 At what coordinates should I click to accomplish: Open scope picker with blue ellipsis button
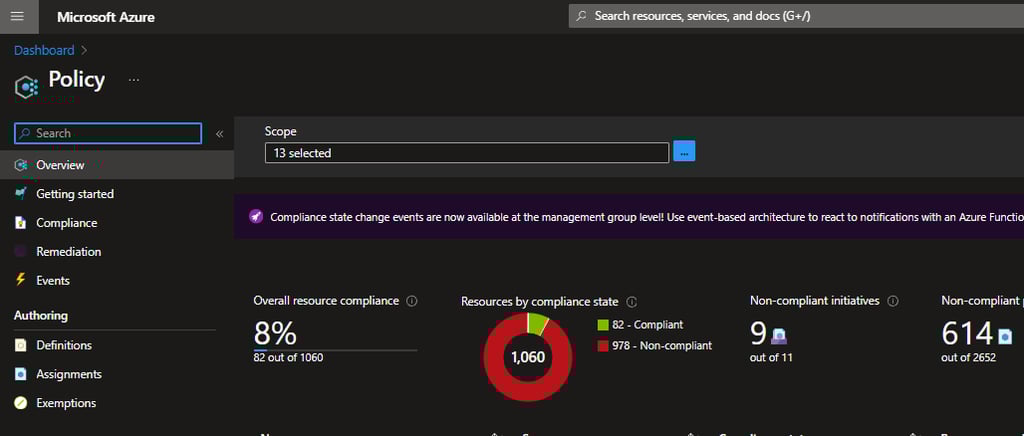(x=684, y=152)
